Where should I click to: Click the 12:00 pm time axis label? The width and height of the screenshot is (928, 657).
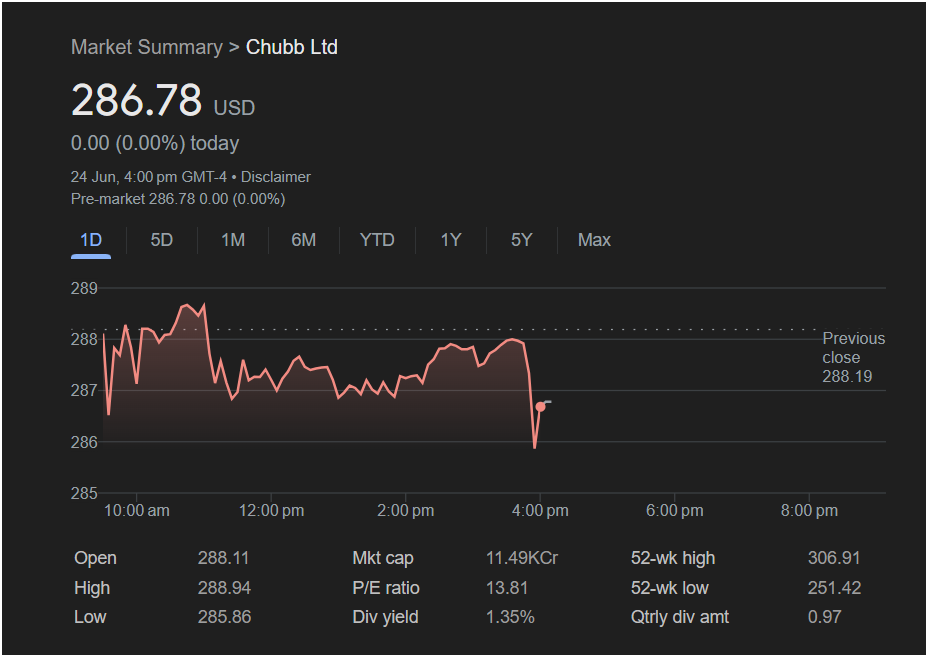(x=272, y=511)
